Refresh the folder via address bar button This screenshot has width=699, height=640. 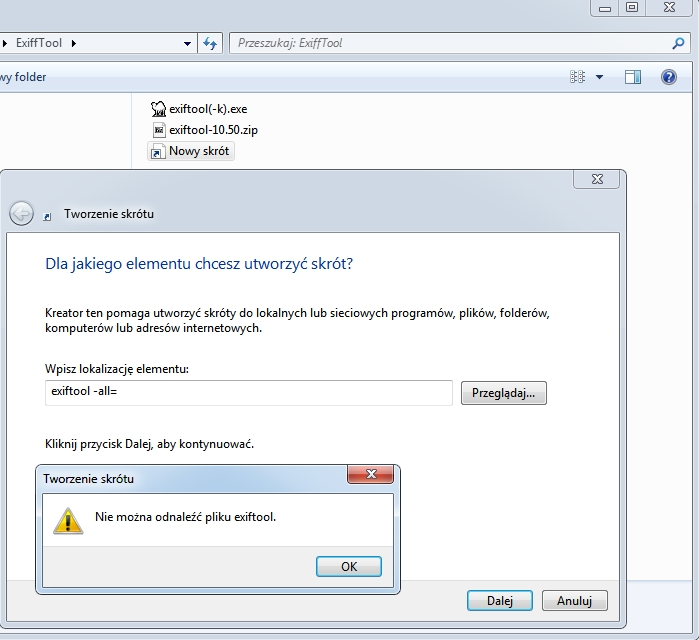[x=210, y=43]
